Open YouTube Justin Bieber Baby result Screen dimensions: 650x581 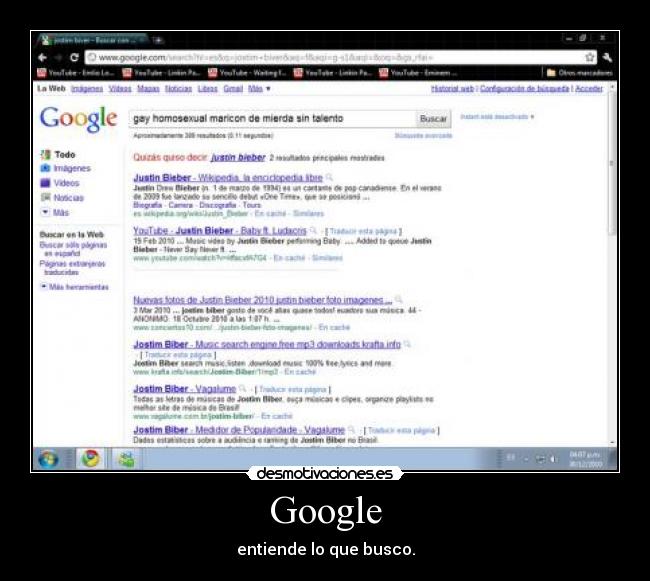[220, 231]
